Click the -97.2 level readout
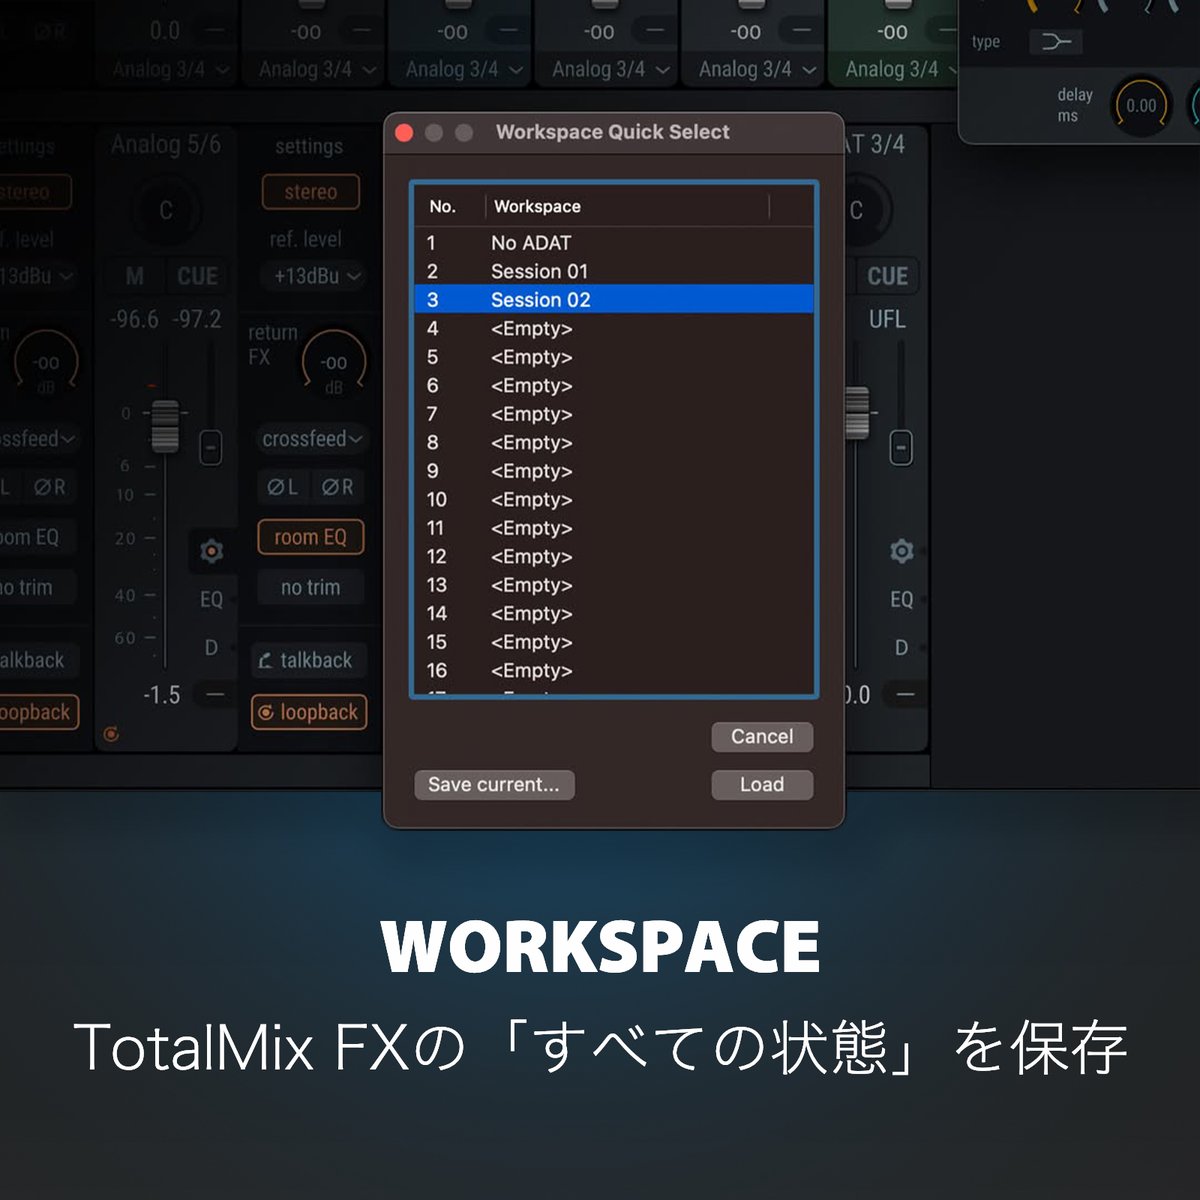Screen dimensions: 1200x1200 197,320
